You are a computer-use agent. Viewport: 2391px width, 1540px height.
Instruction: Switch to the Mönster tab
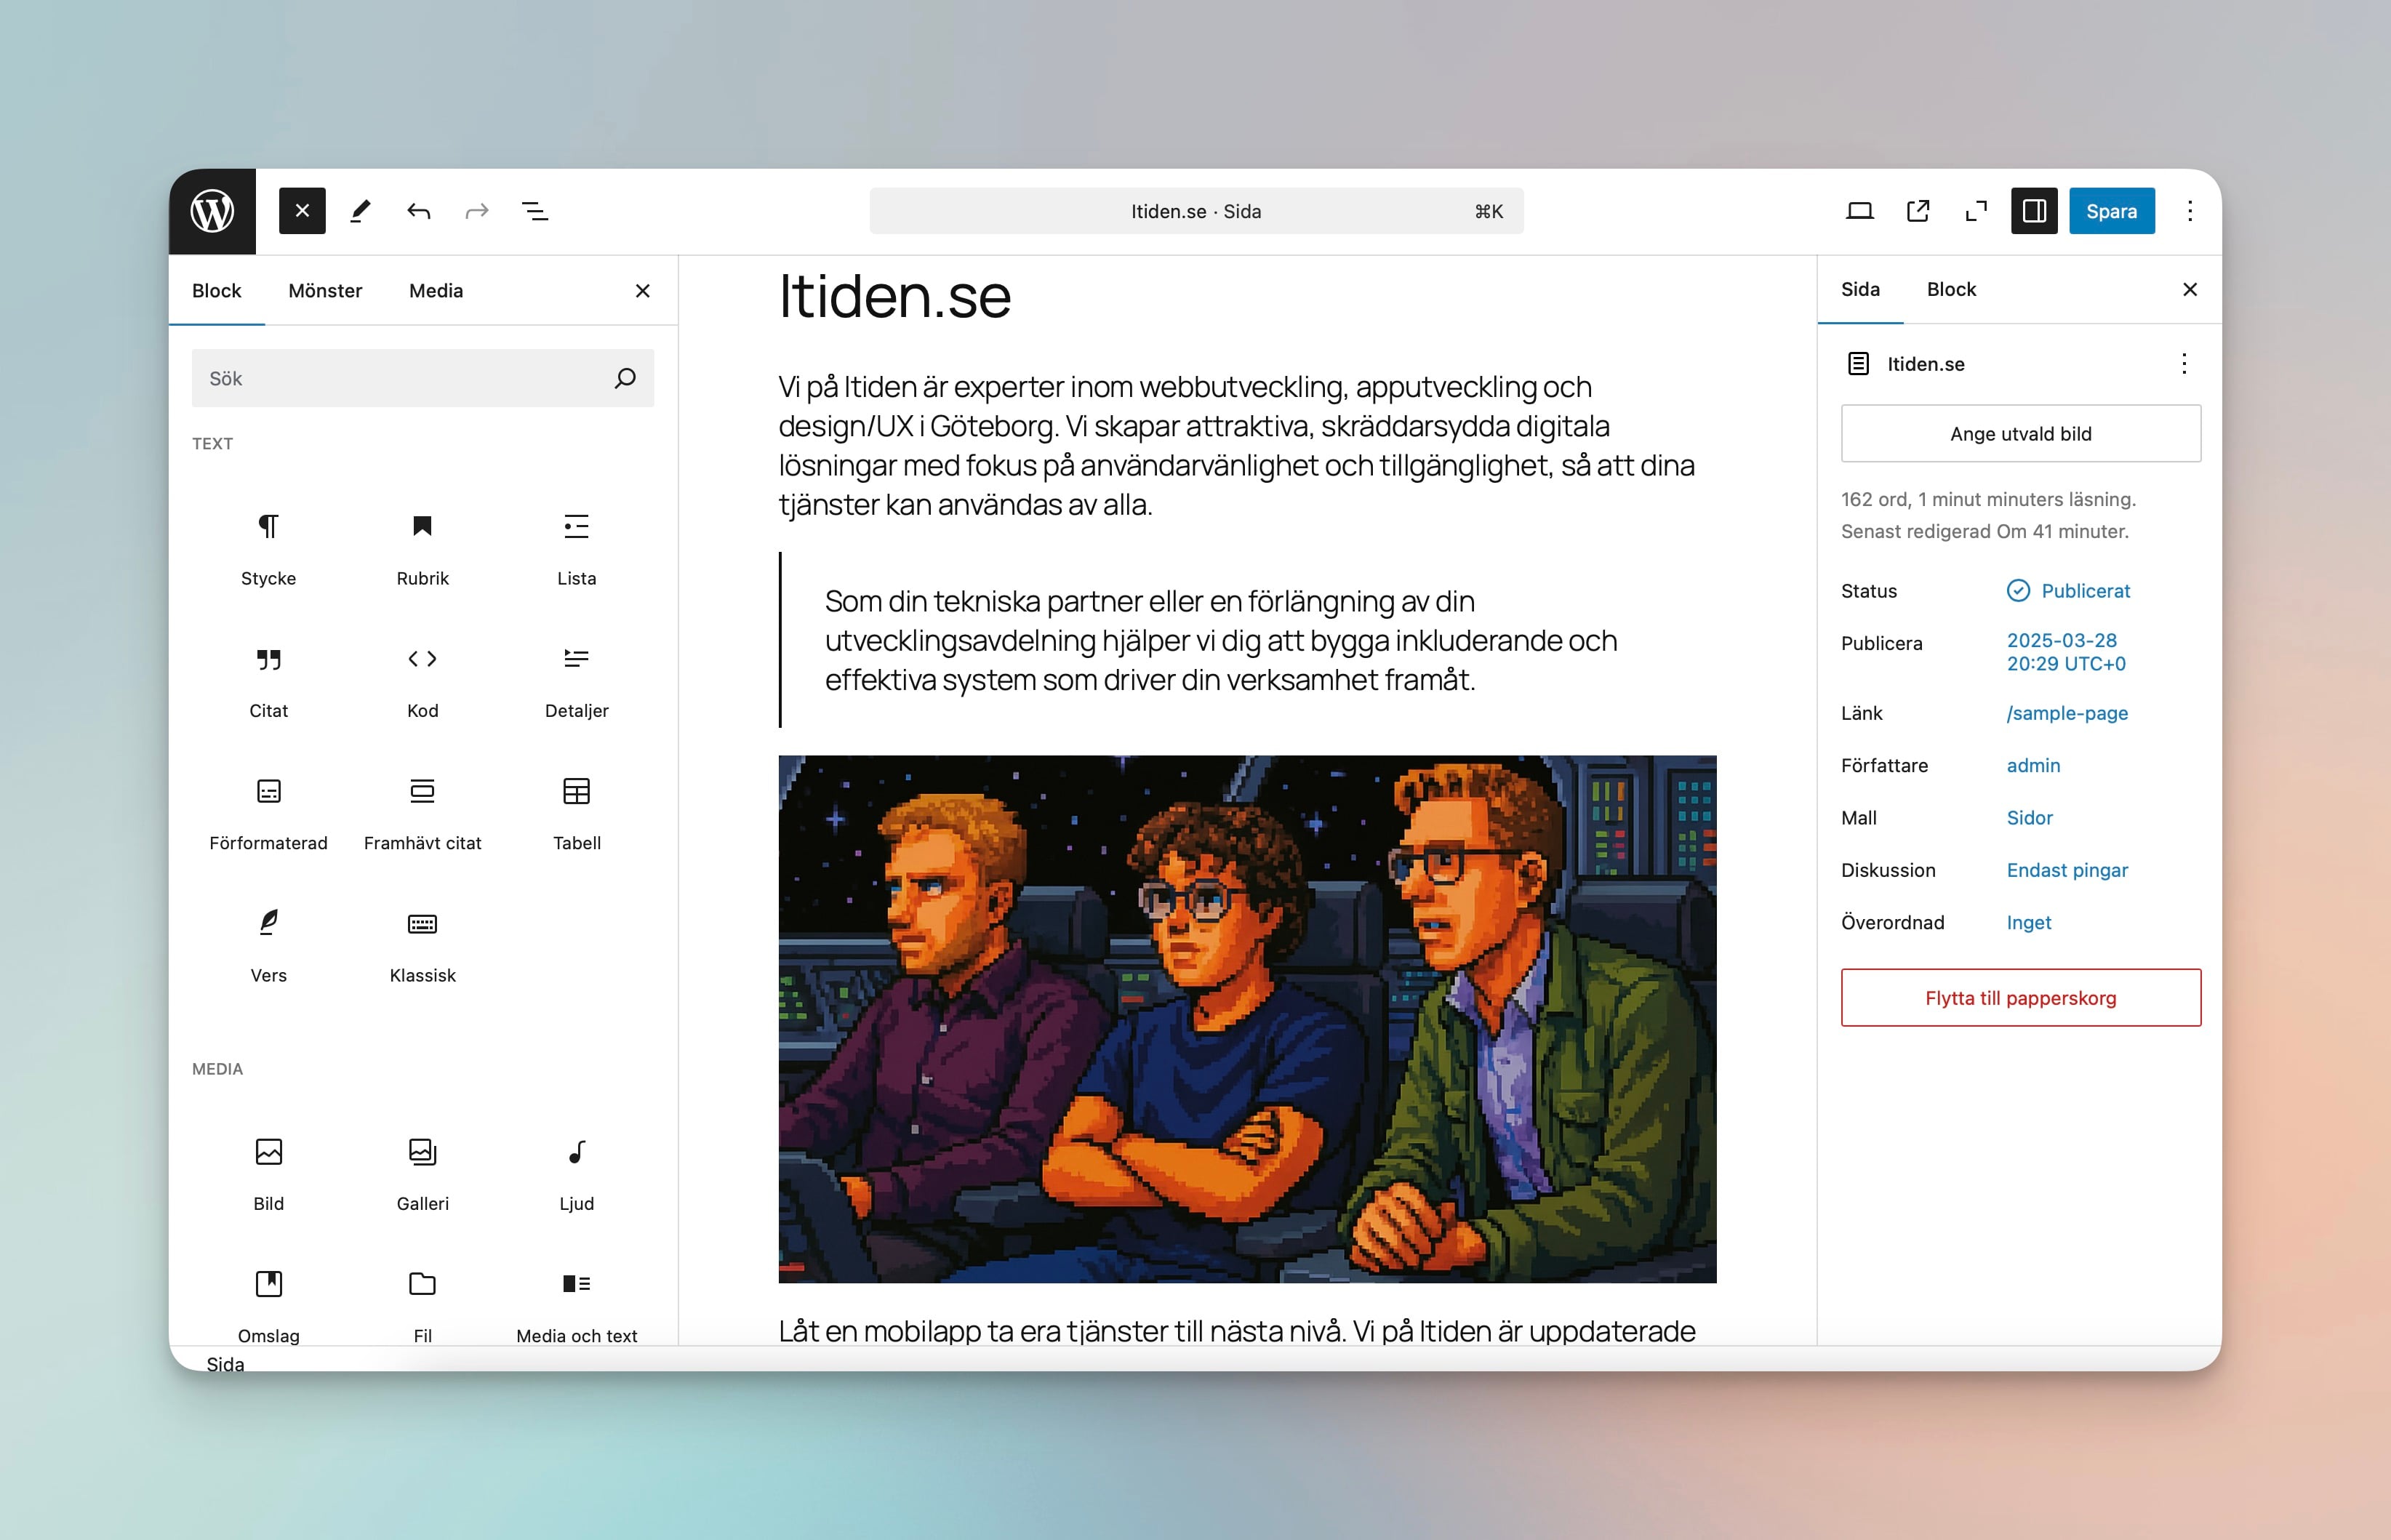click(x=325, y=291)
